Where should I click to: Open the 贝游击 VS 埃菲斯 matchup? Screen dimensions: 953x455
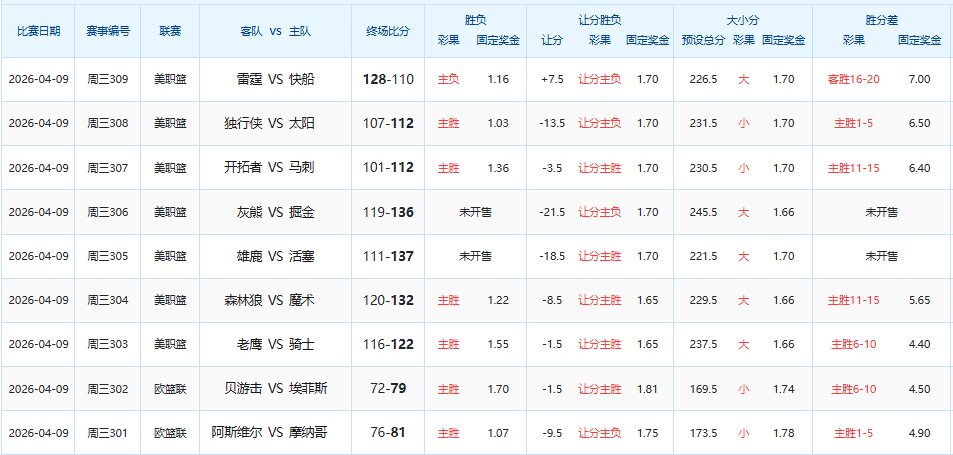pyautogui.click(x=275, y=389)
